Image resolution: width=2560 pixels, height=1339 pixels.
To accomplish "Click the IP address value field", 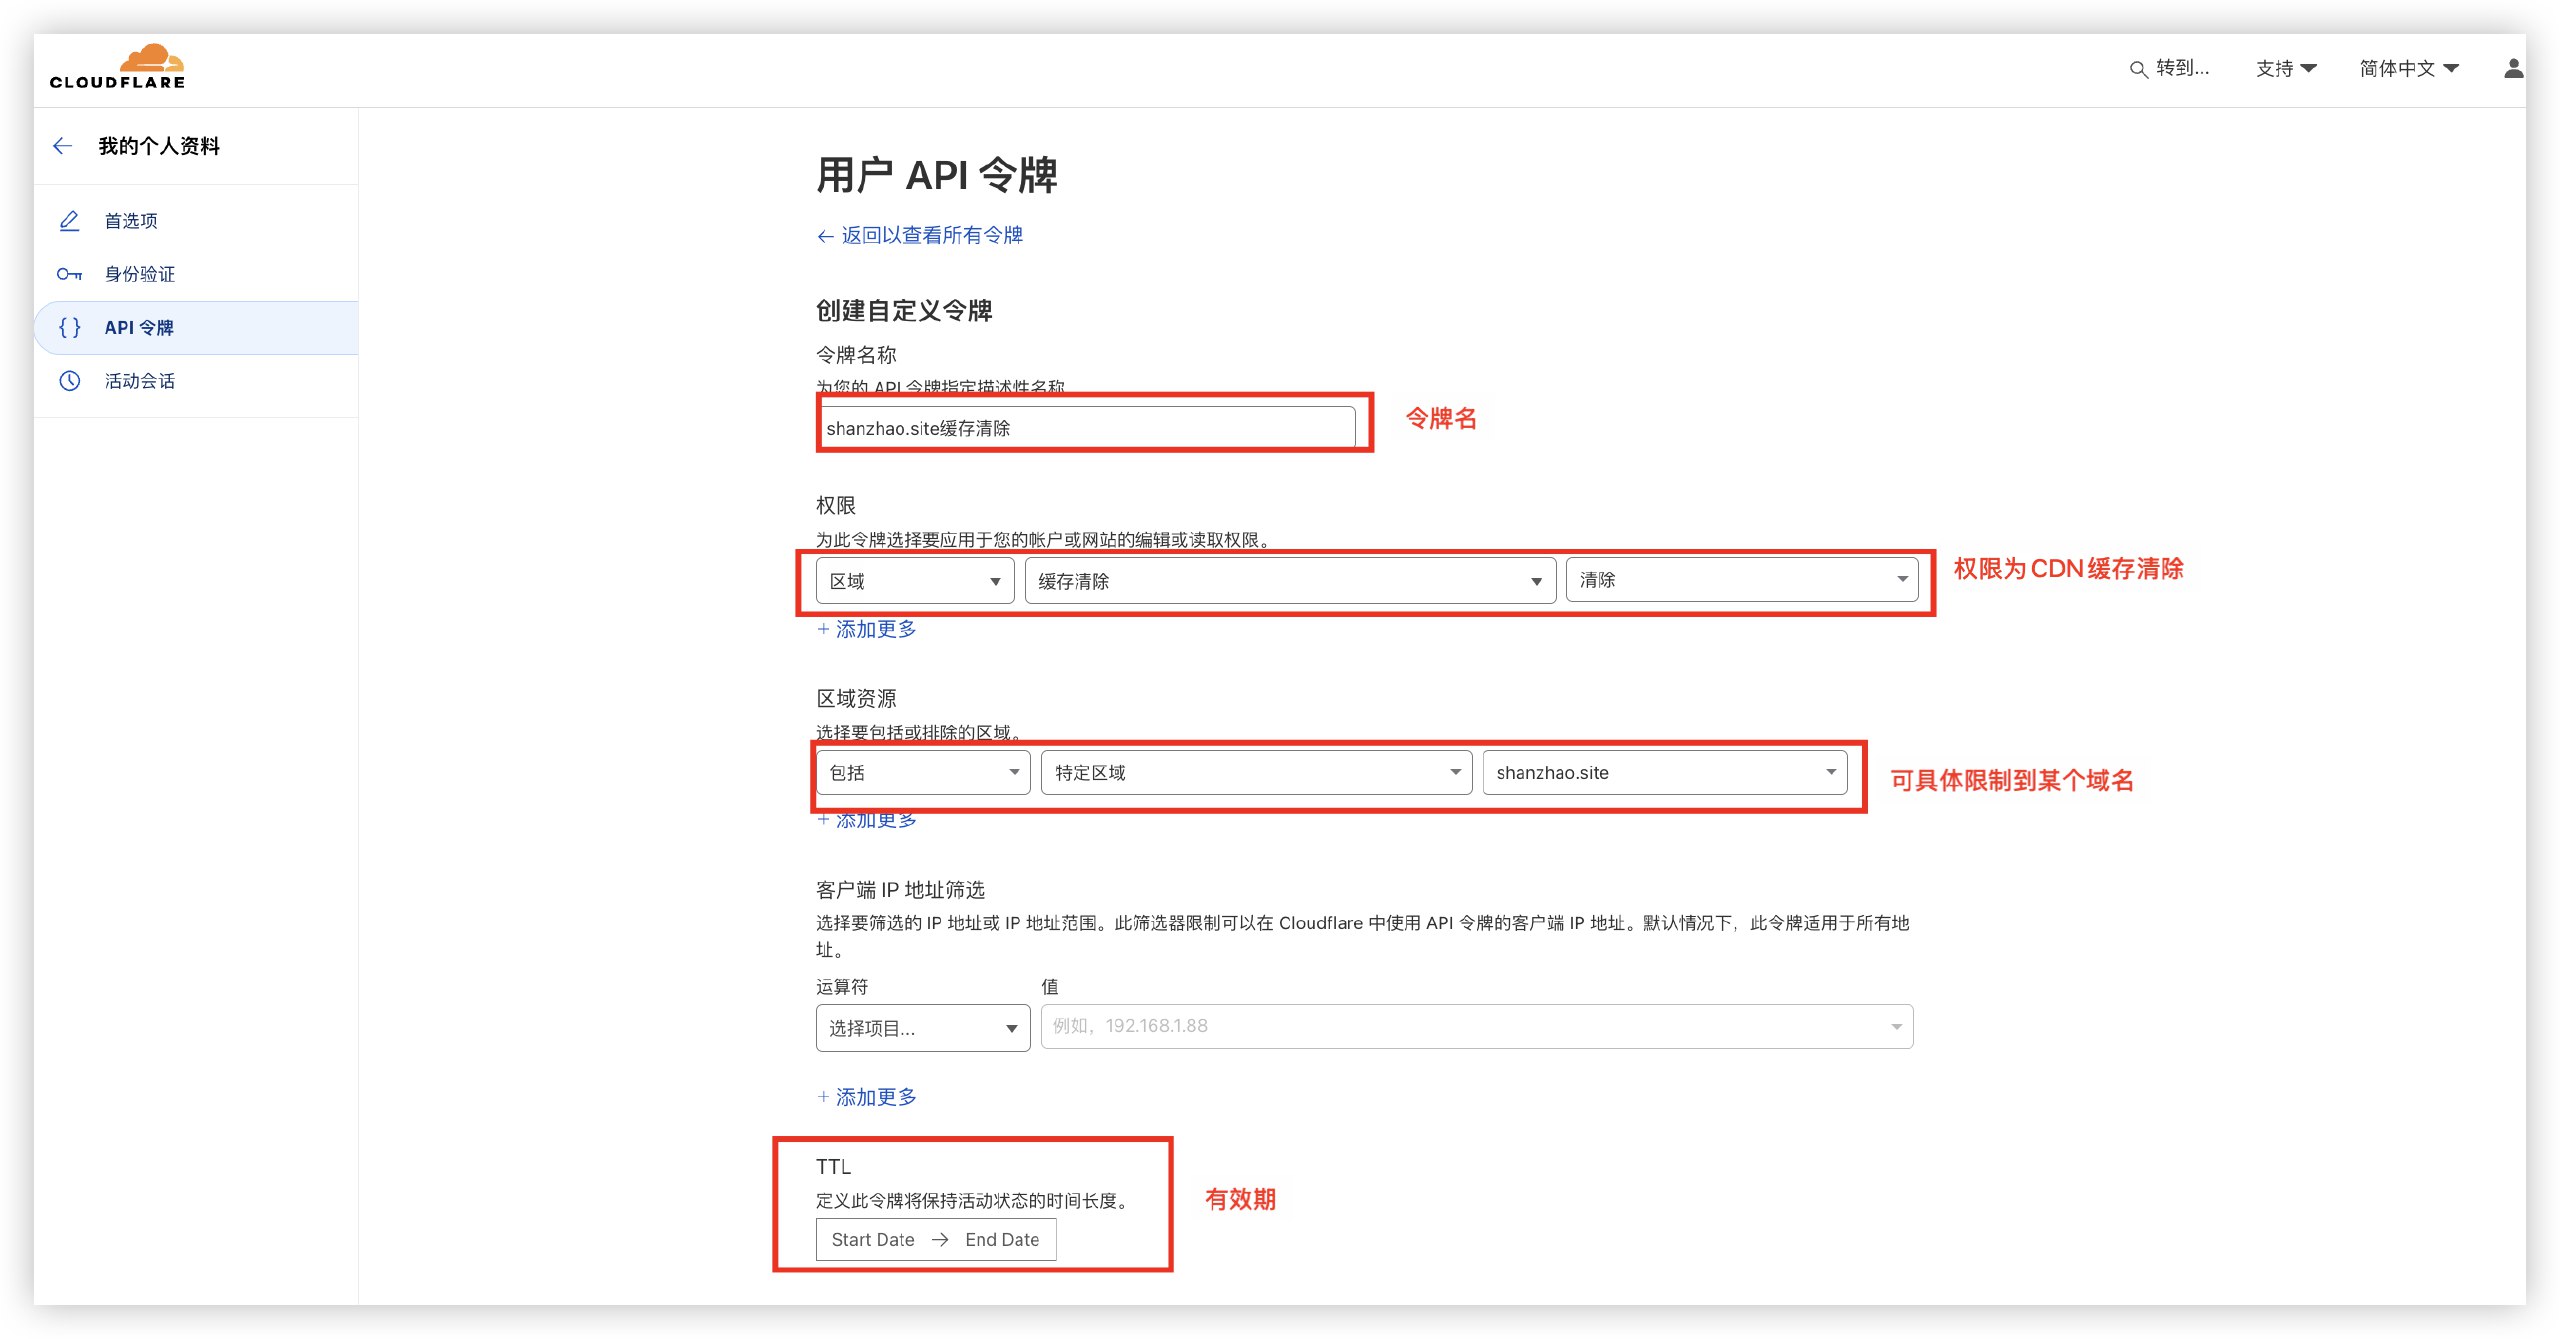I will point(1477,1027).
